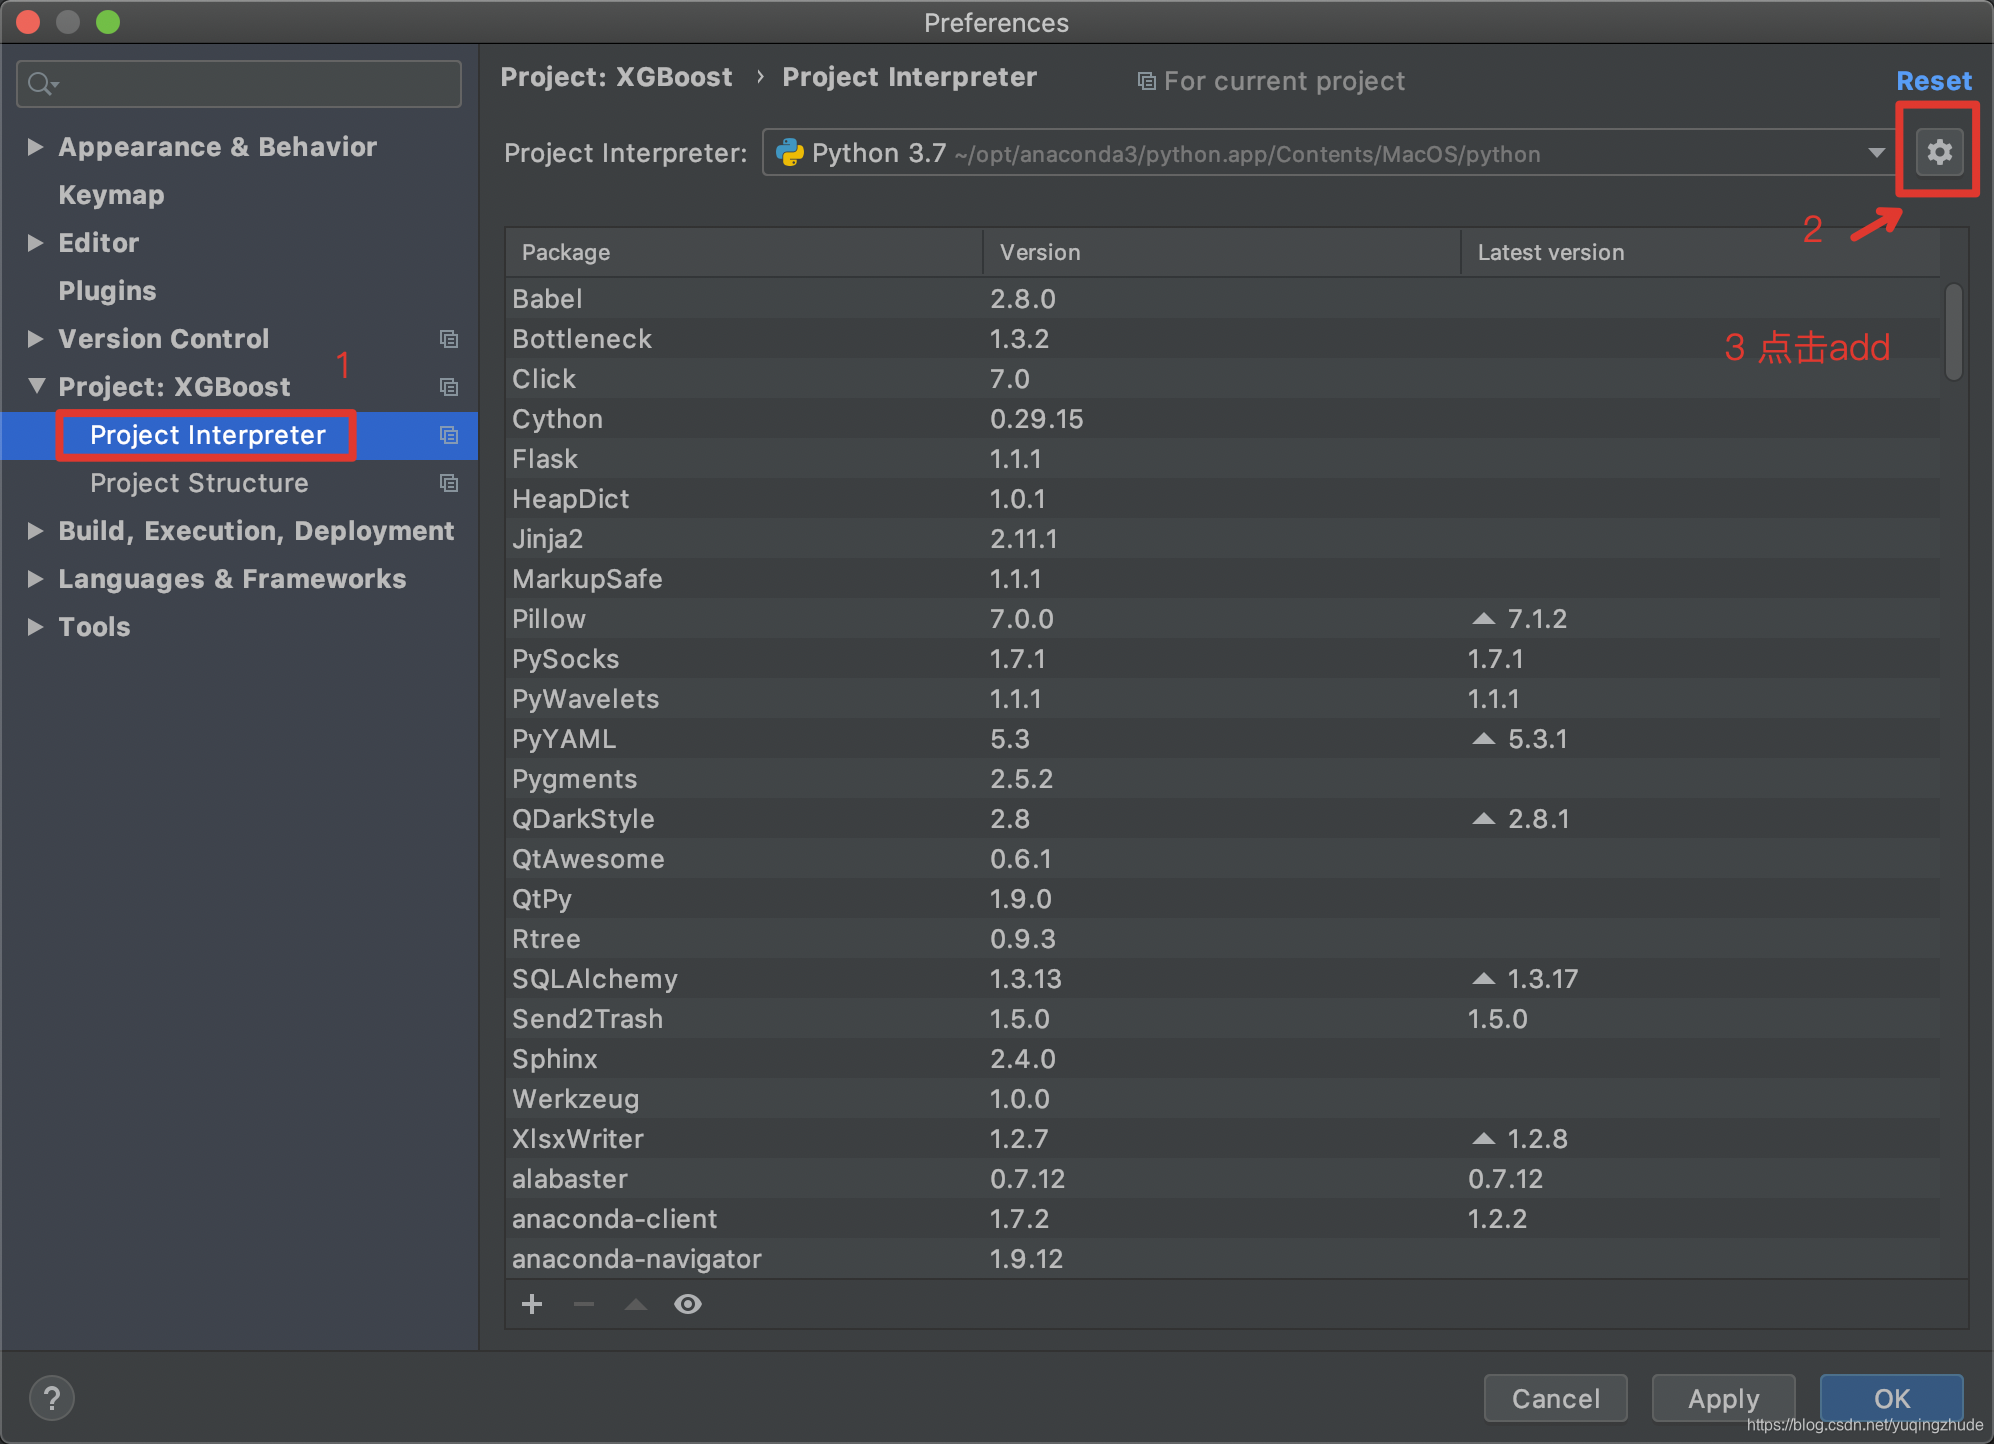The width and height of the screenshot is (1994, 1444).
Task: Click the For current project icon
Action: pyautogui.click(x=1147, y=81)
